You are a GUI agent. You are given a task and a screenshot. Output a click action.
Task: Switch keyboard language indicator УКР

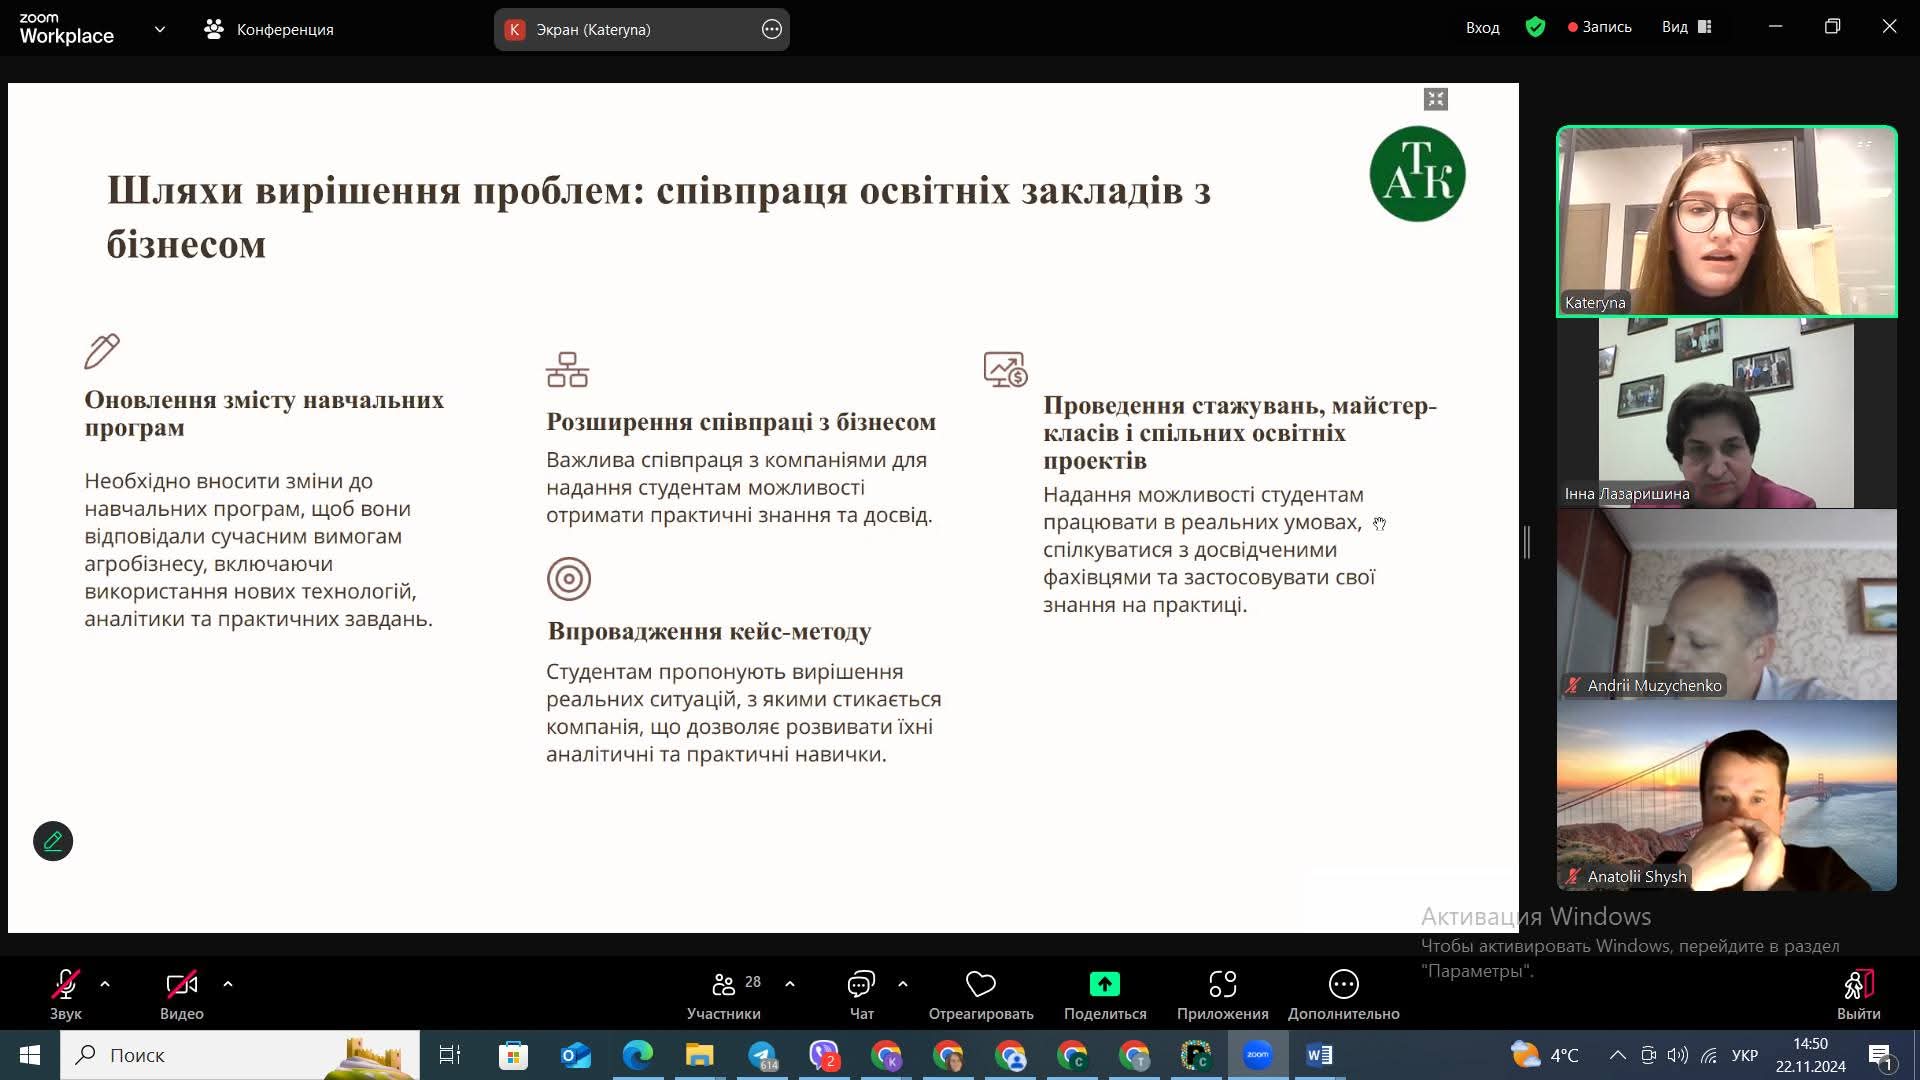tap(1744, 1055)
